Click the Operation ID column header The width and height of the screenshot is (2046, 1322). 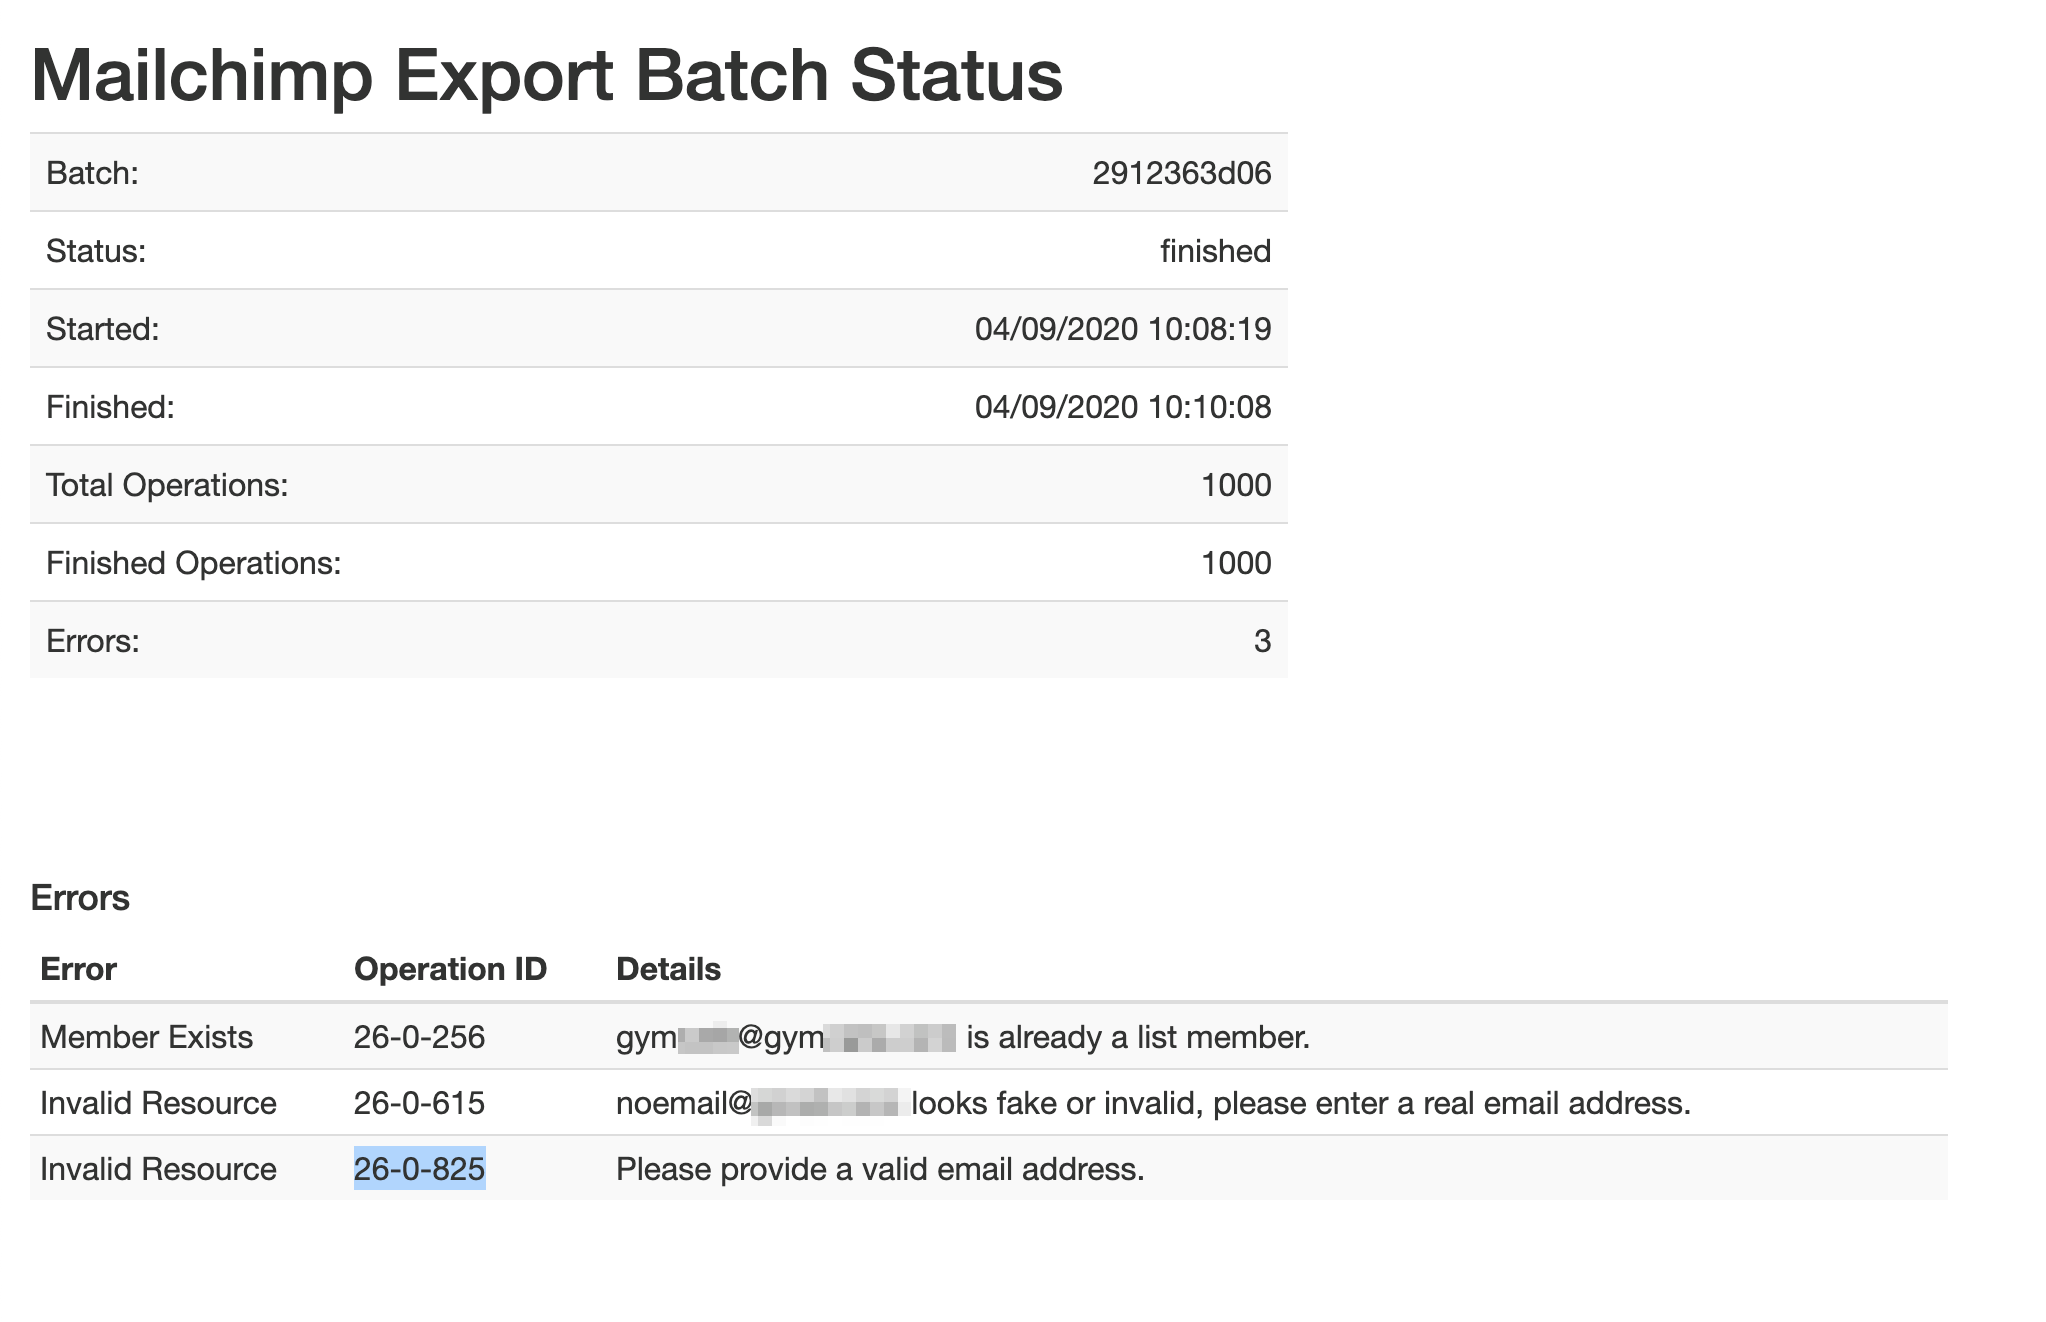point(450,969)
